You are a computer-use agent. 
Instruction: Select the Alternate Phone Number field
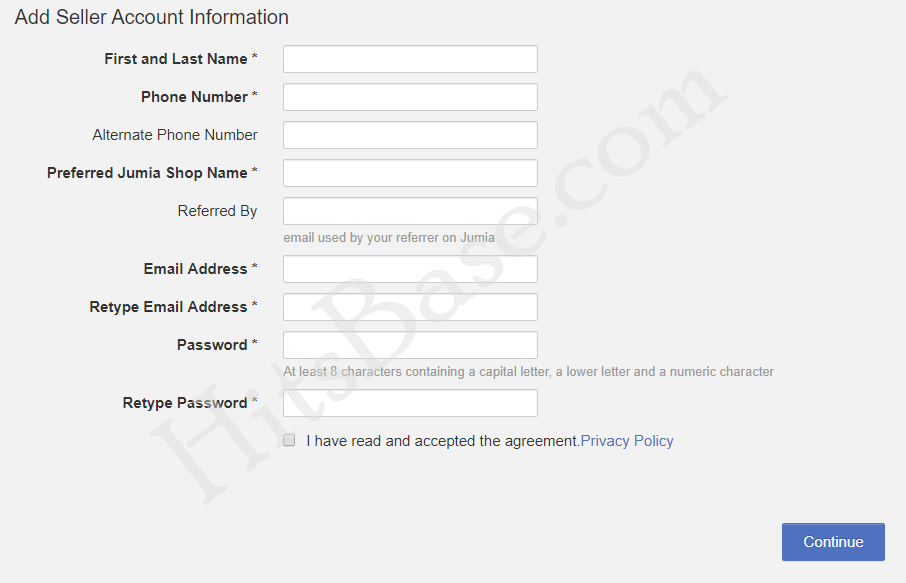[409, 134]
